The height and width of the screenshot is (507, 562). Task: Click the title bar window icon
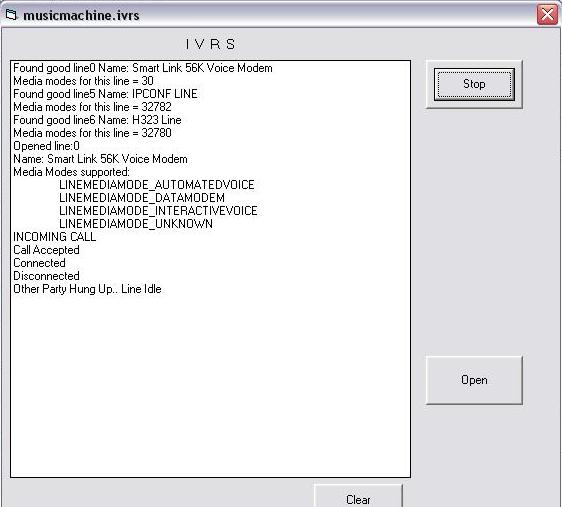[11, 15]
